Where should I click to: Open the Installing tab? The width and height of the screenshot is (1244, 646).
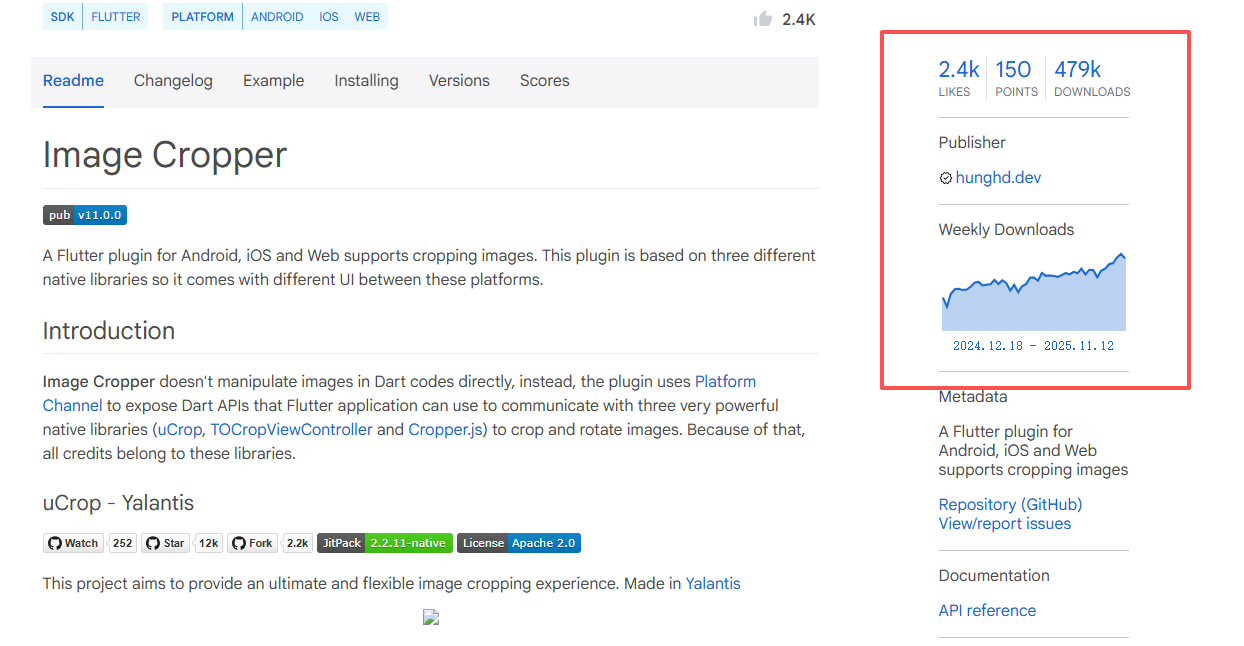coord(366,81)
